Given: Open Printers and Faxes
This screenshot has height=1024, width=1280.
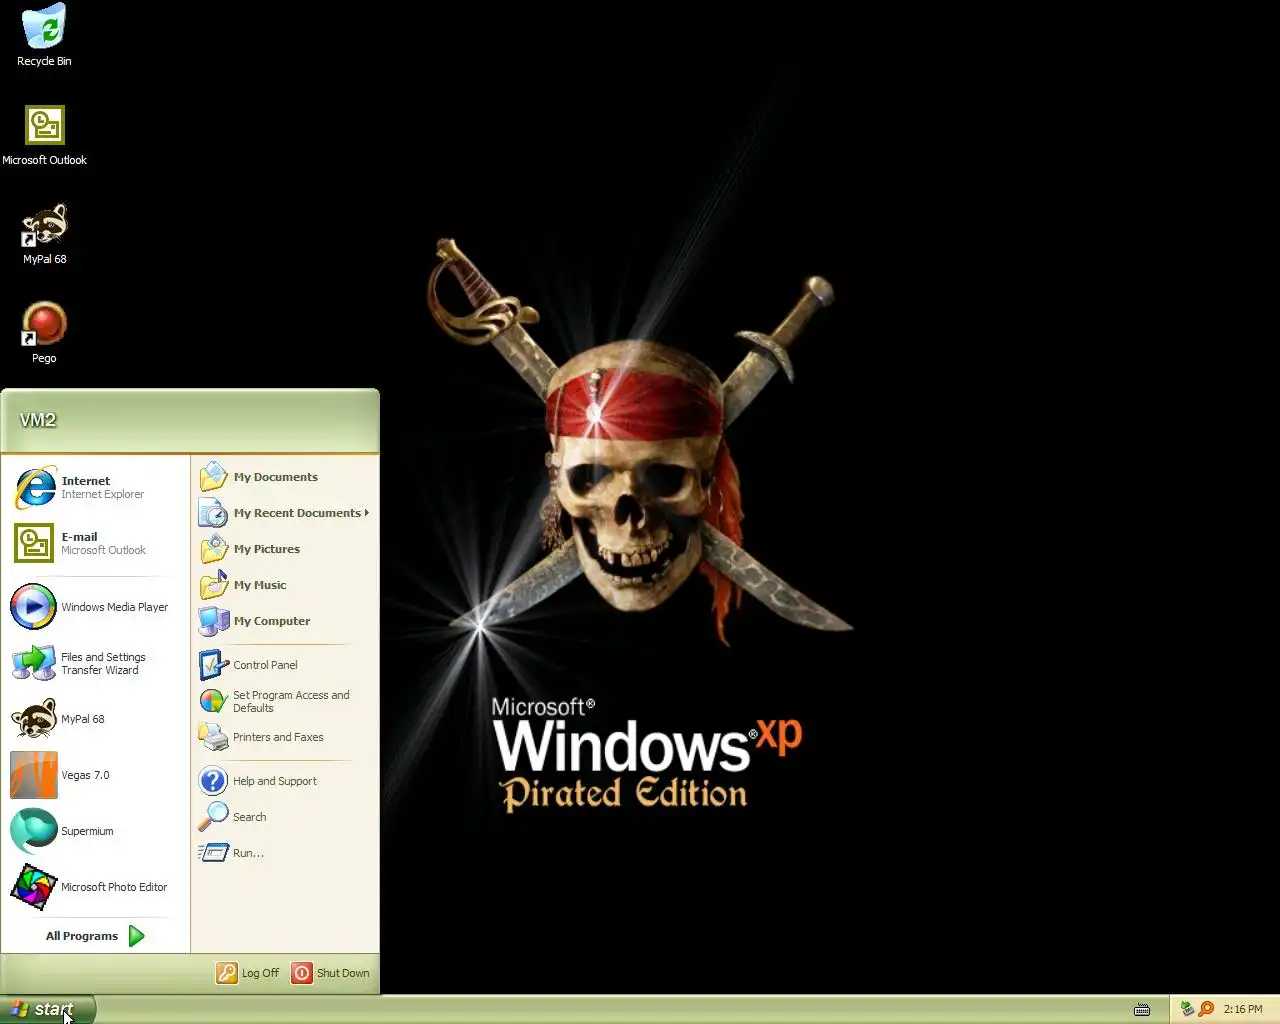Looking at the screenshot, I should click(285, 737).
